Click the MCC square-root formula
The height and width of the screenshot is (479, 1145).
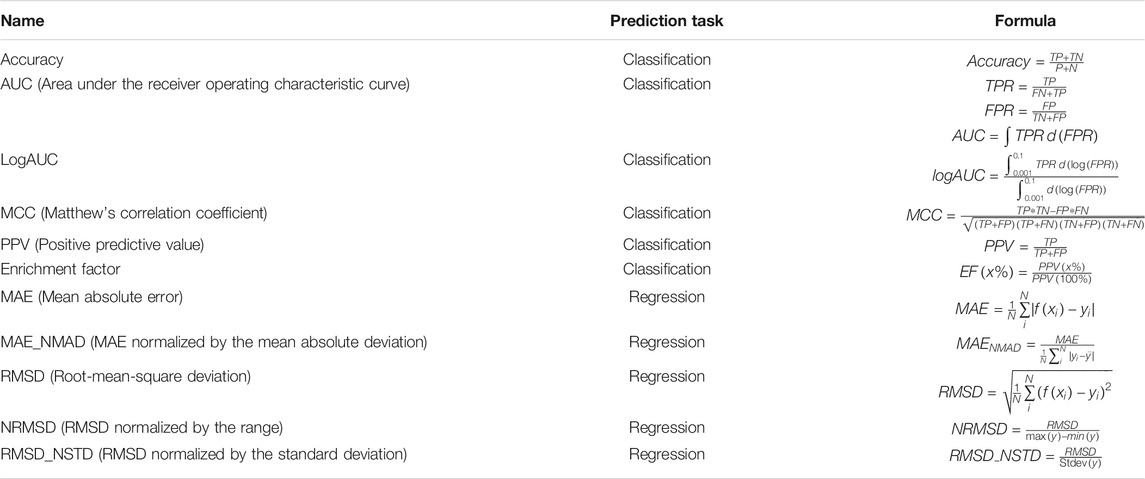point(1025,218)
